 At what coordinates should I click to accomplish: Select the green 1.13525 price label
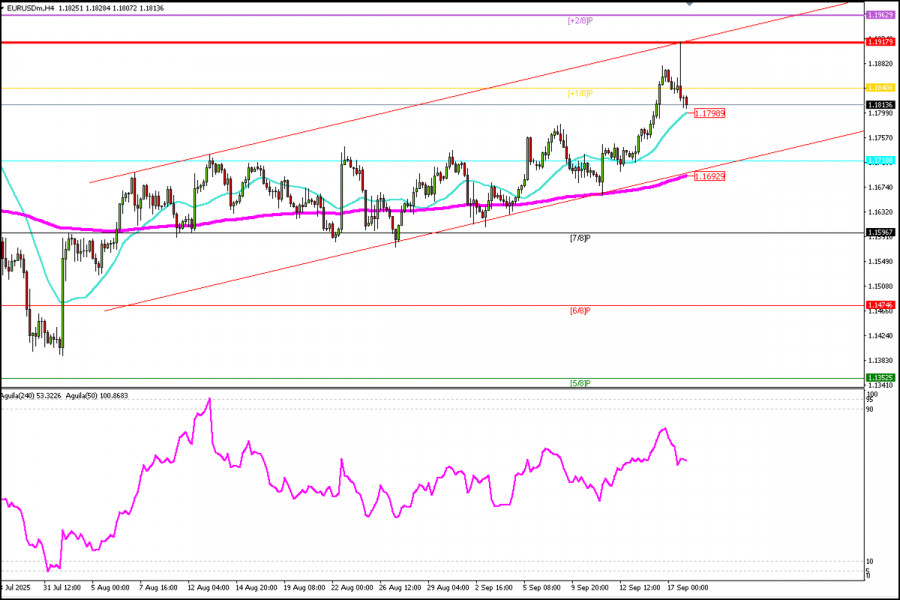(x=880, y=378)
